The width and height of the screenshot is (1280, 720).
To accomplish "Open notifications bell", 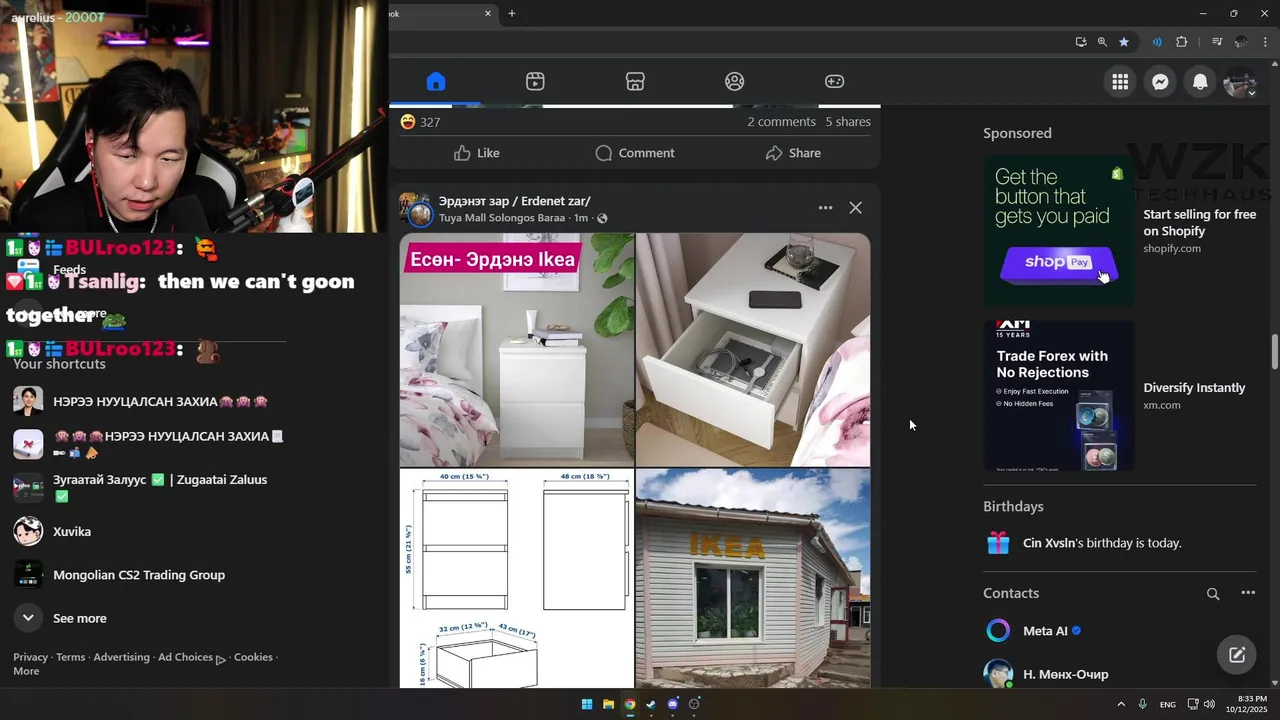I will [x=1200, y=82].
